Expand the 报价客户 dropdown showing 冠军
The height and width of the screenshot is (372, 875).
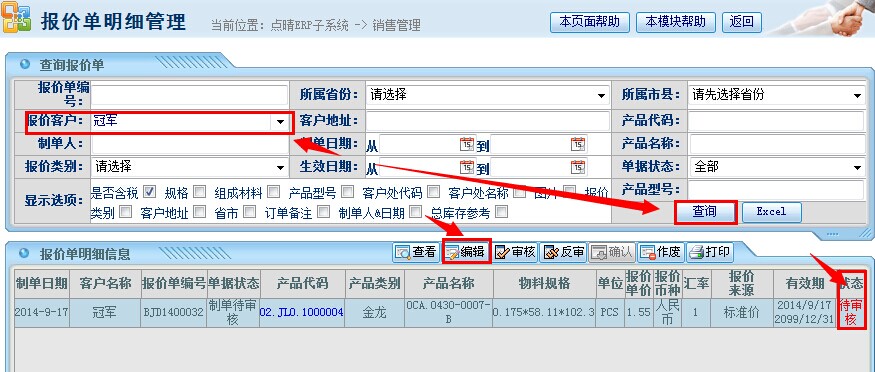click(280, 122)
